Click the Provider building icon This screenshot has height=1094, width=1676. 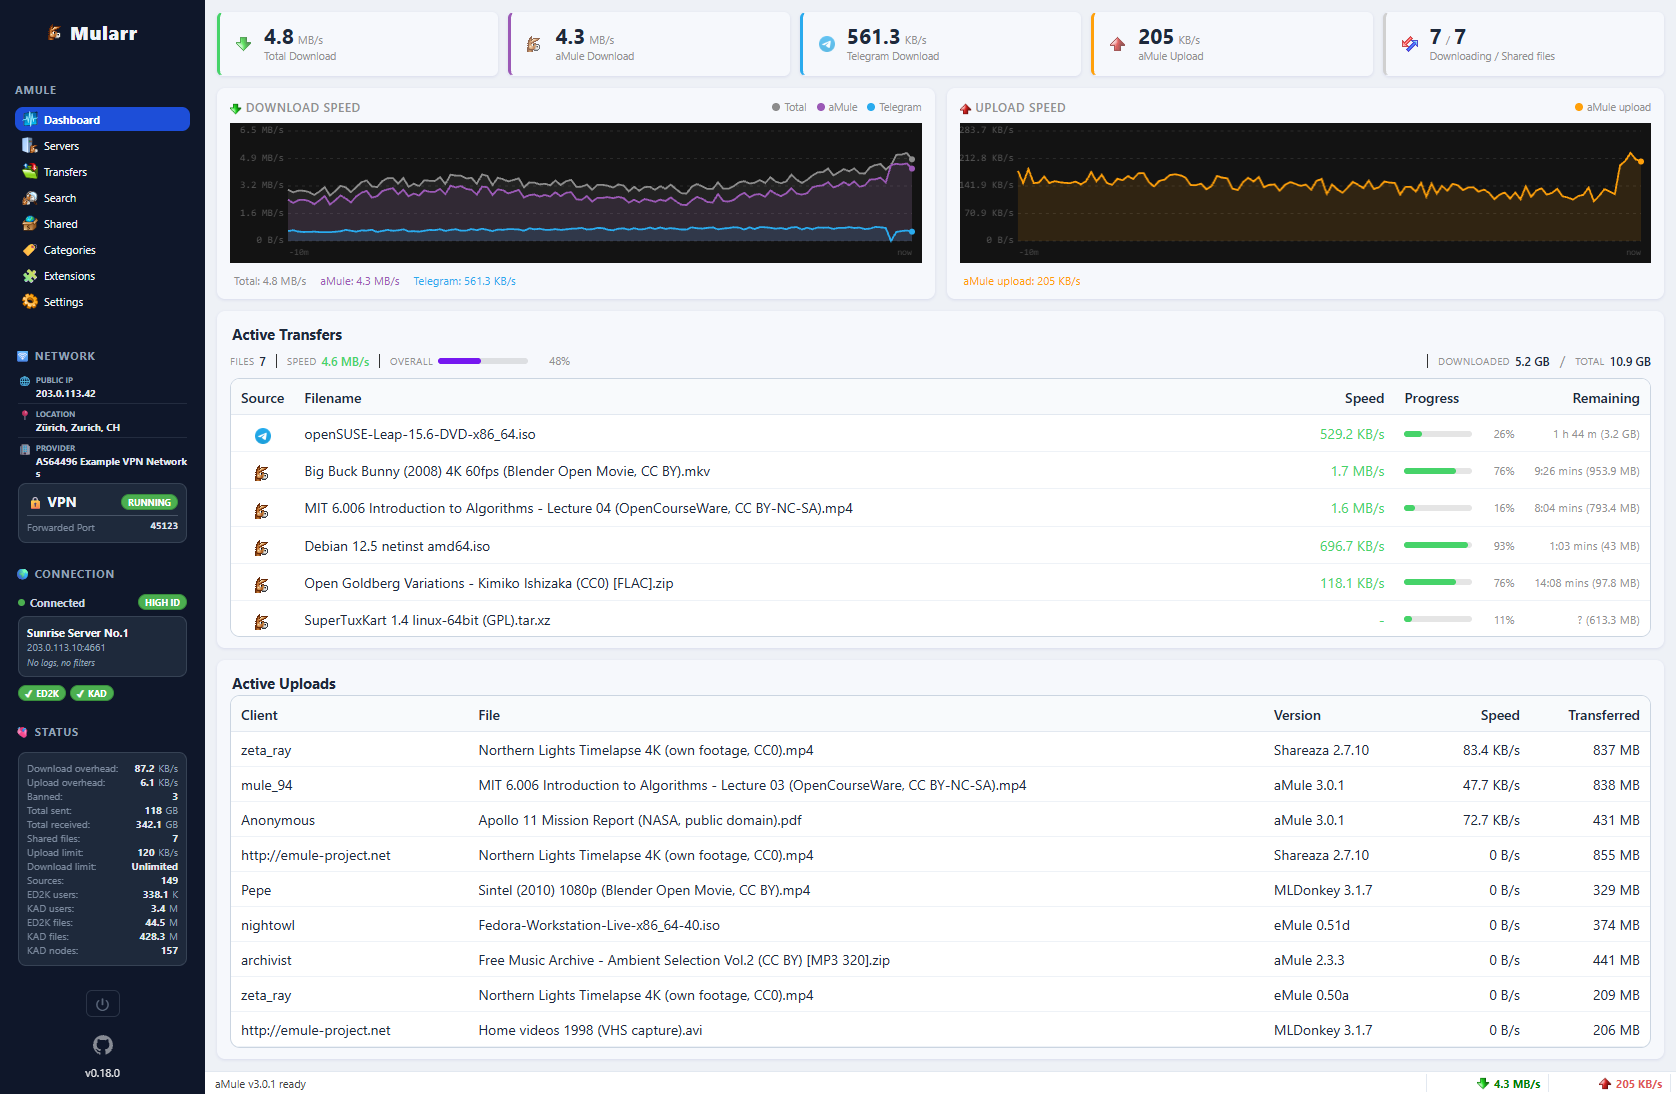coord(25,449)
